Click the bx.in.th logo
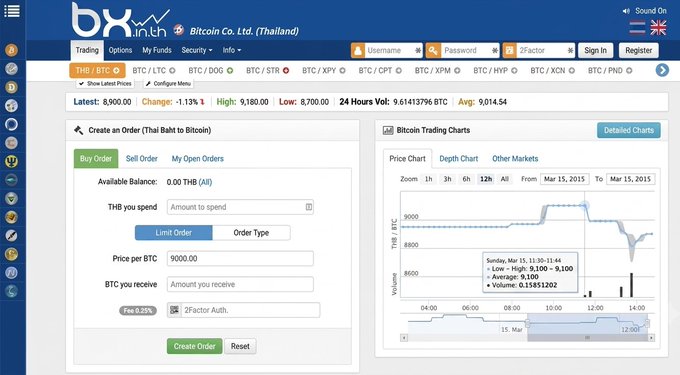 (121, 20)
